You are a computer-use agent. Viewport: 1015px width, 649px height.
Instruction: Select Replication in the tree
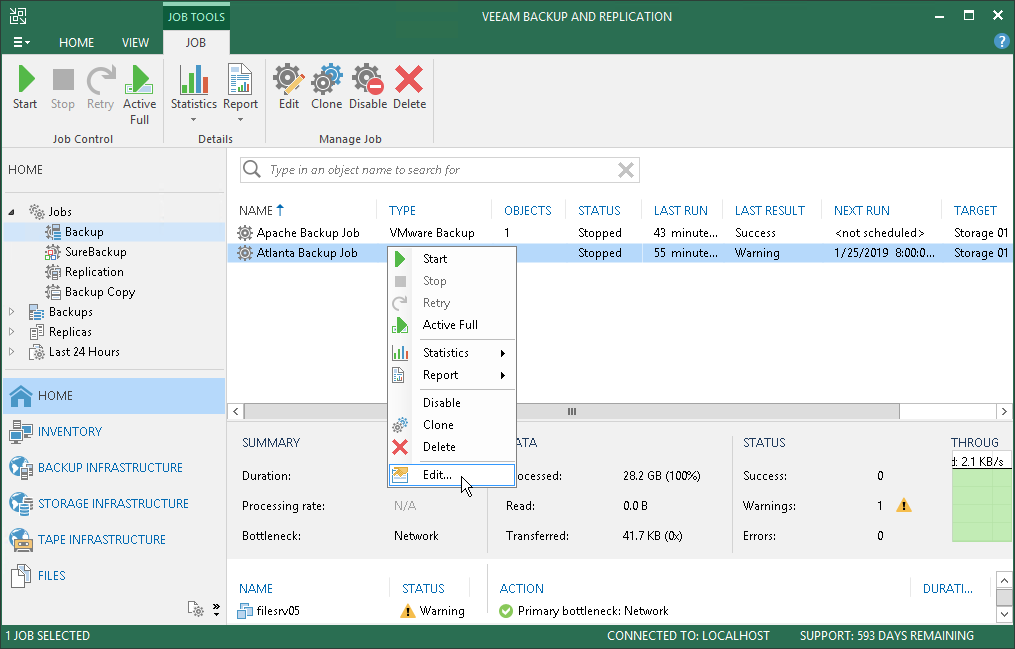coord(94,272)
